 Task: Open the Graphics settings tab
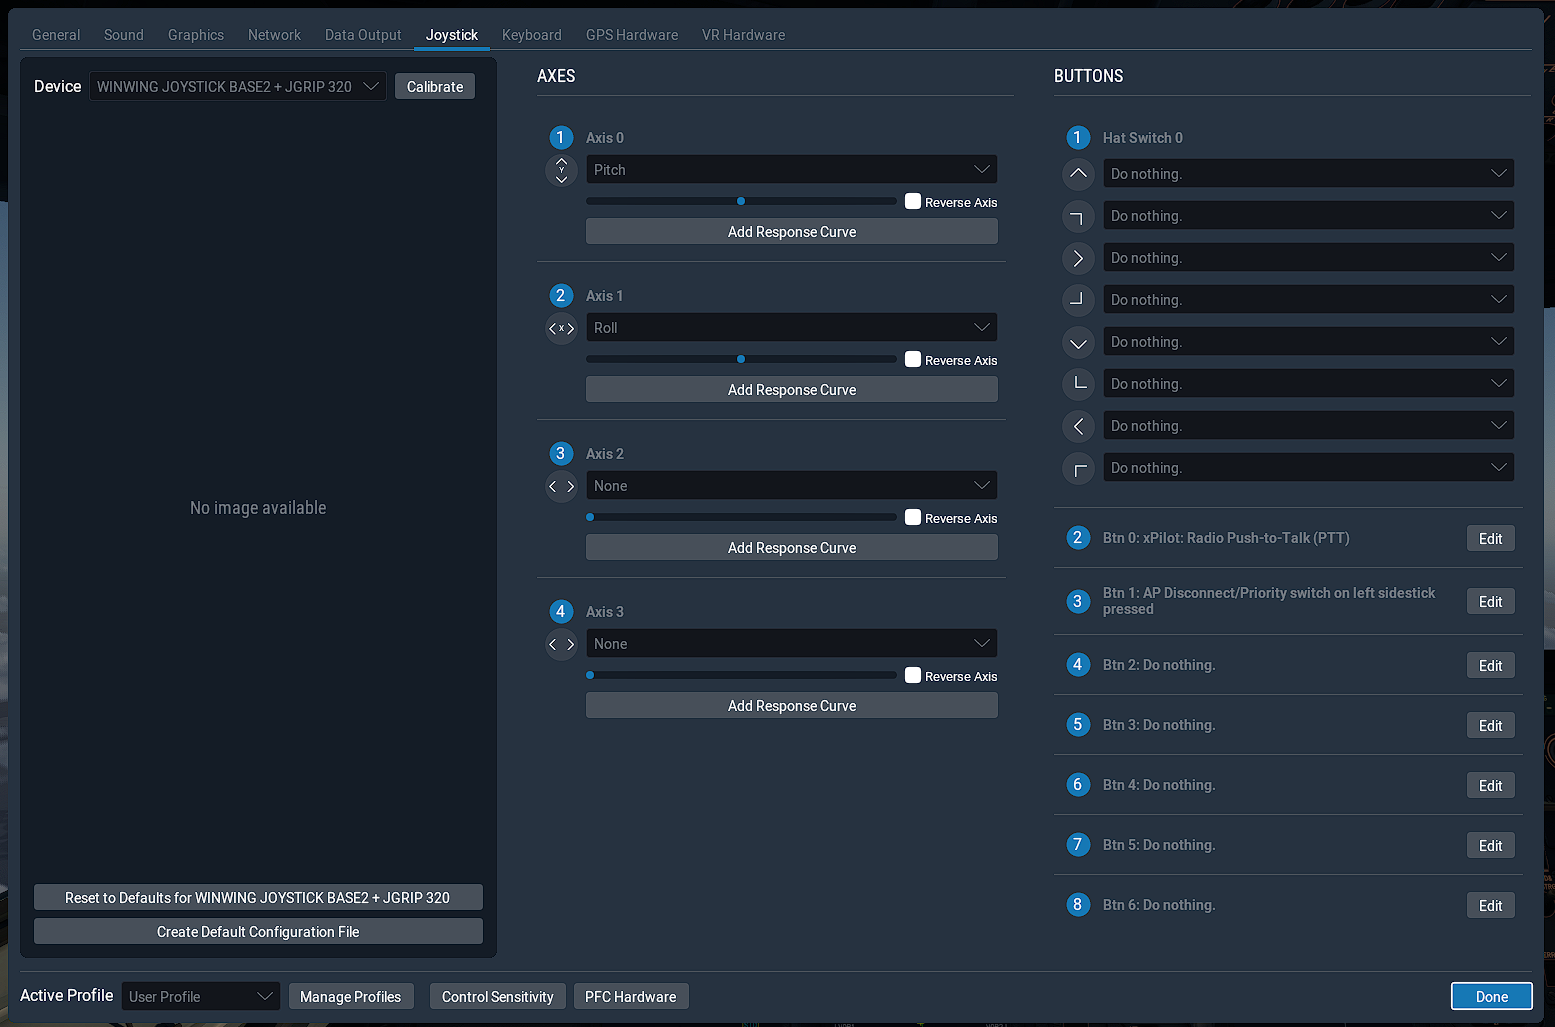tap(196, 34)
